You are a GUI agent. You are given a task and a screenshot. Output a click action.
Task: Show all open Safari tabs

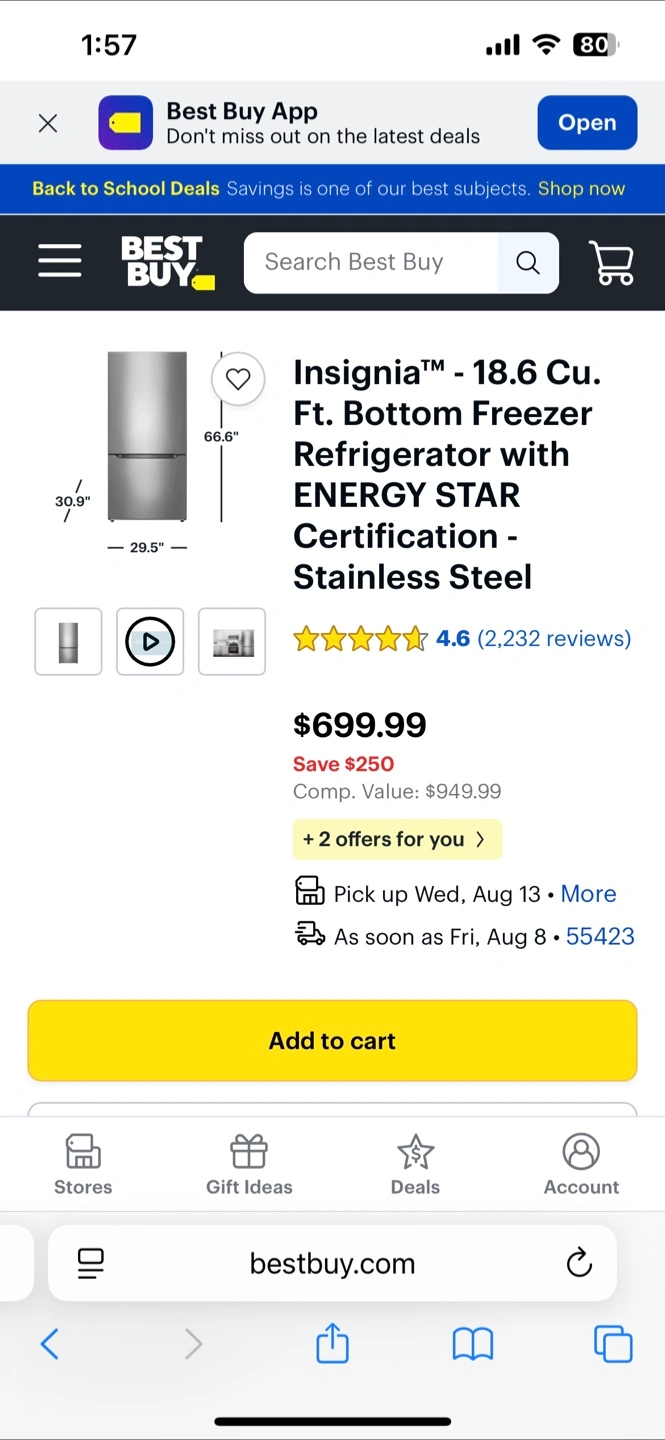coord(613,1343)
